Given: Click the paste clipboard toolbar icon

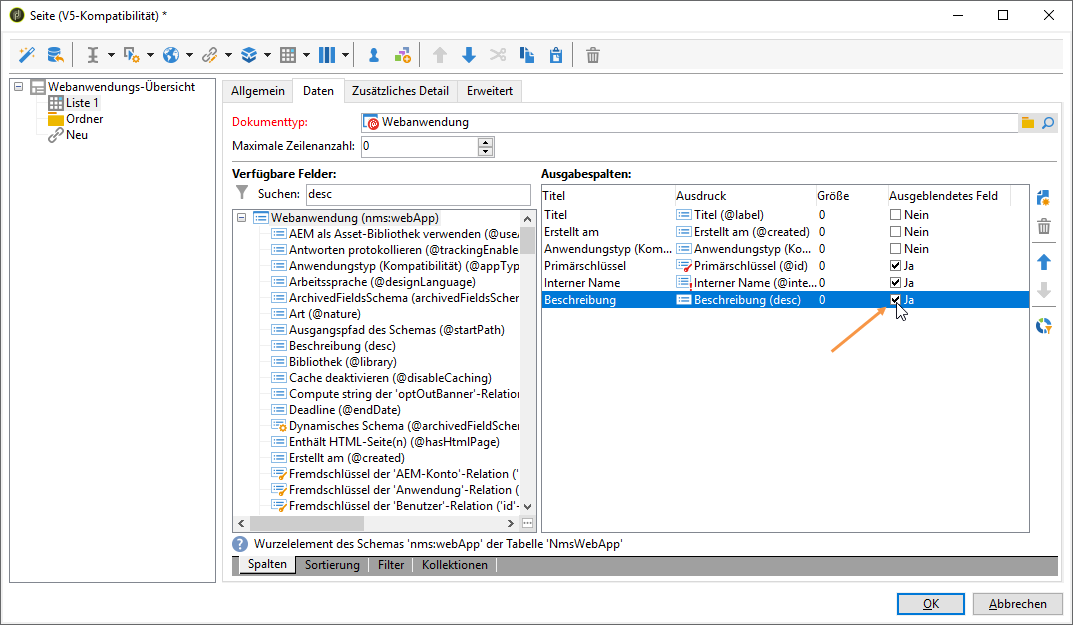Looking at the screenshot, I should (x=556, y=55).
